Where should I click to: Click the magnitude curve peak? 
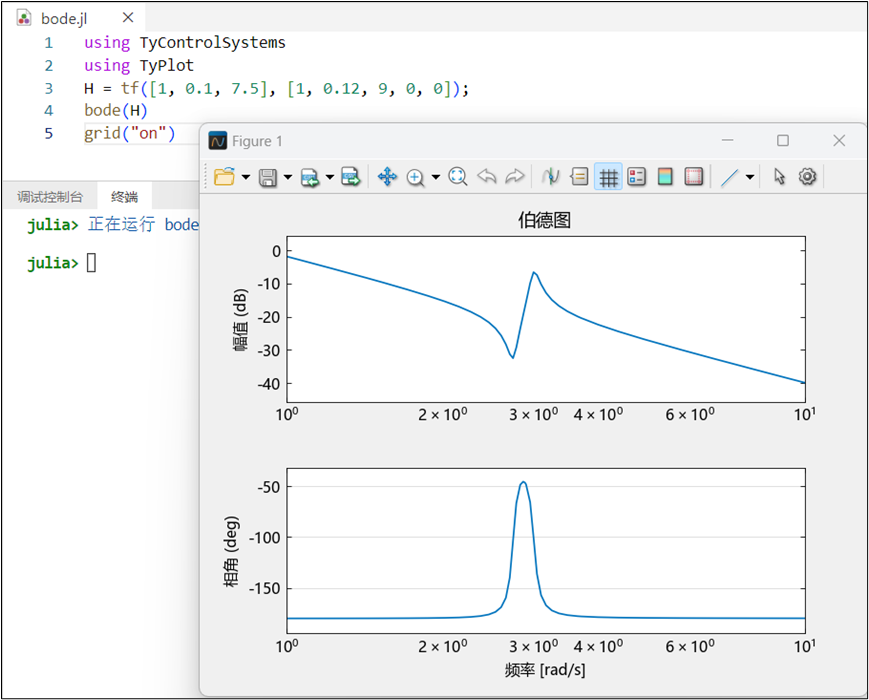pyautogui.click(x=534, y=272)
